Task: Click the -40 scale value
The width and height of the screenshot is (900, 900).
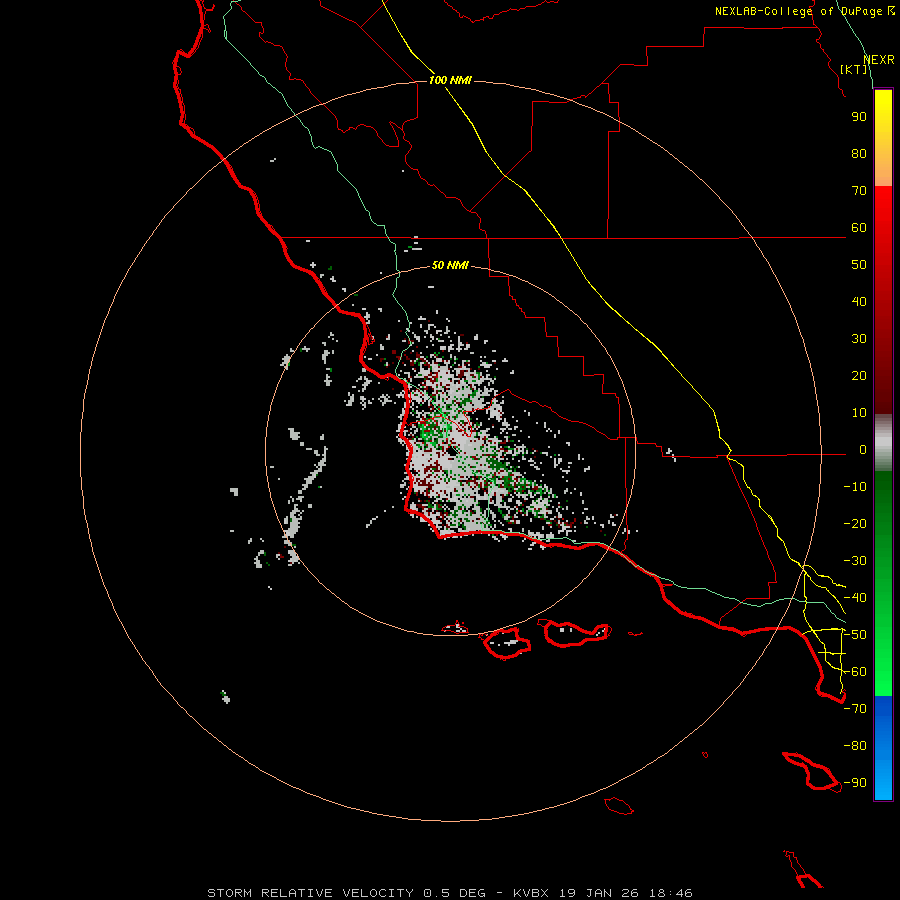Action: [855, 598]
